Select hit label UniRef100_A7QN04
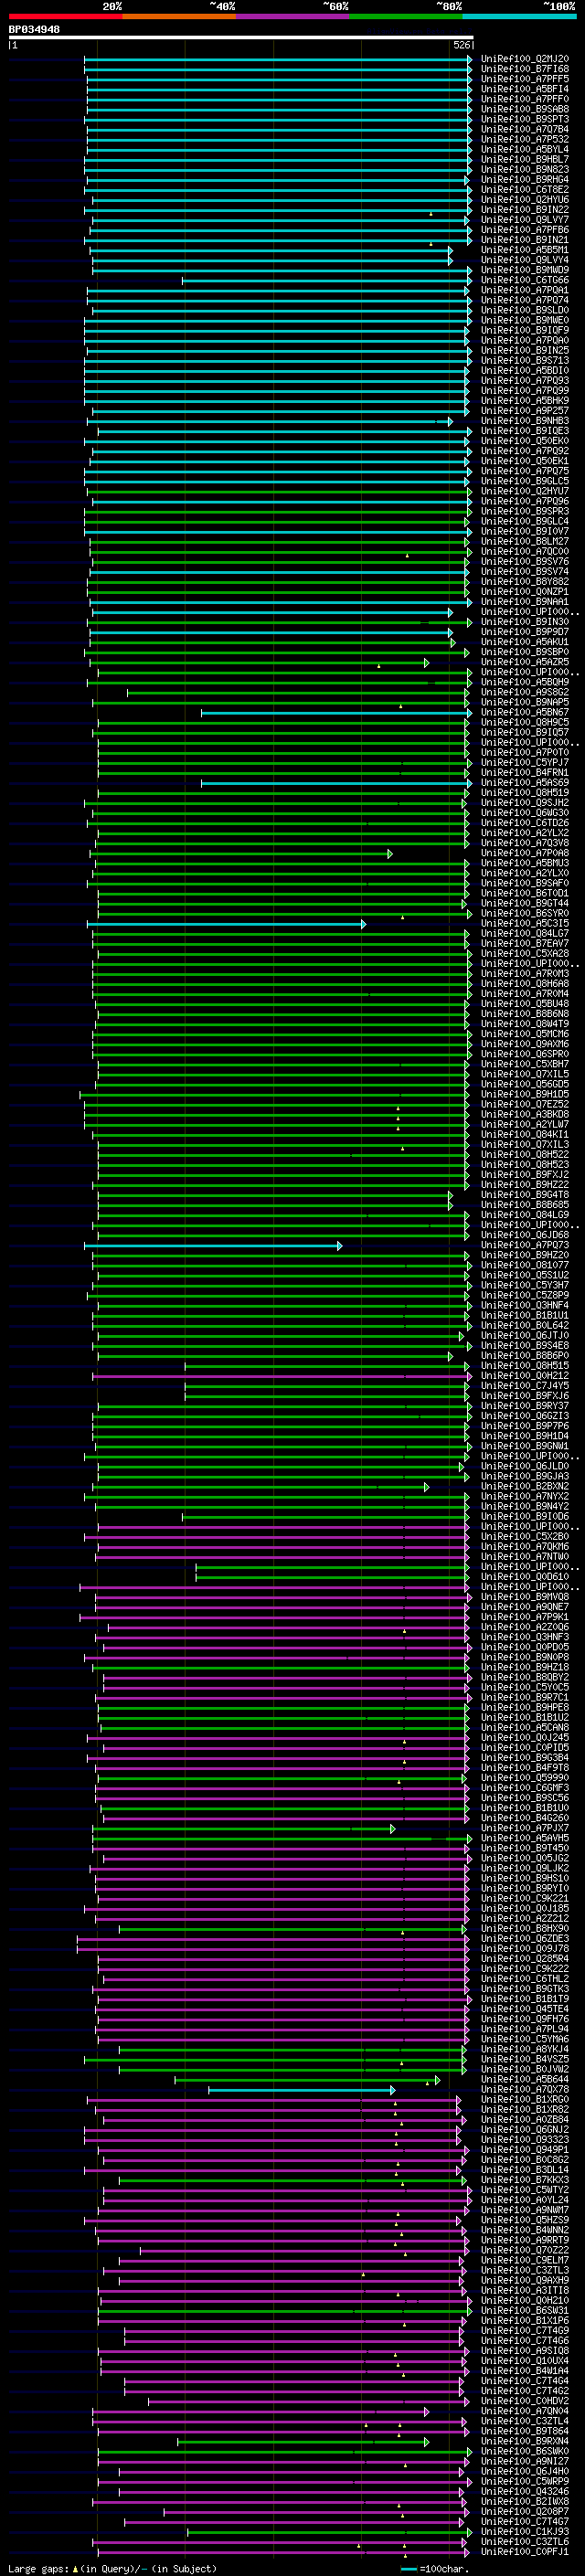 pyautogui.click(x=525, y=2411)
